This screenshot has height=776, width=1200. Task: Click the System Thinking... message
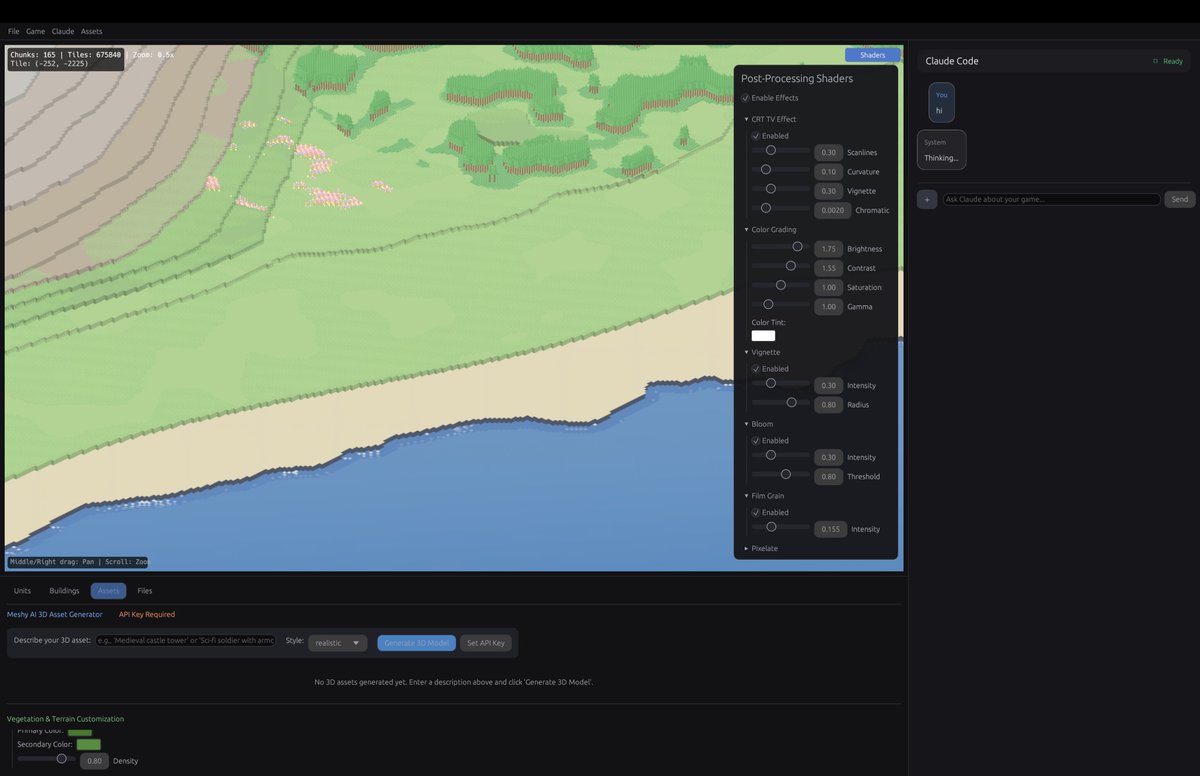[942, 150]
